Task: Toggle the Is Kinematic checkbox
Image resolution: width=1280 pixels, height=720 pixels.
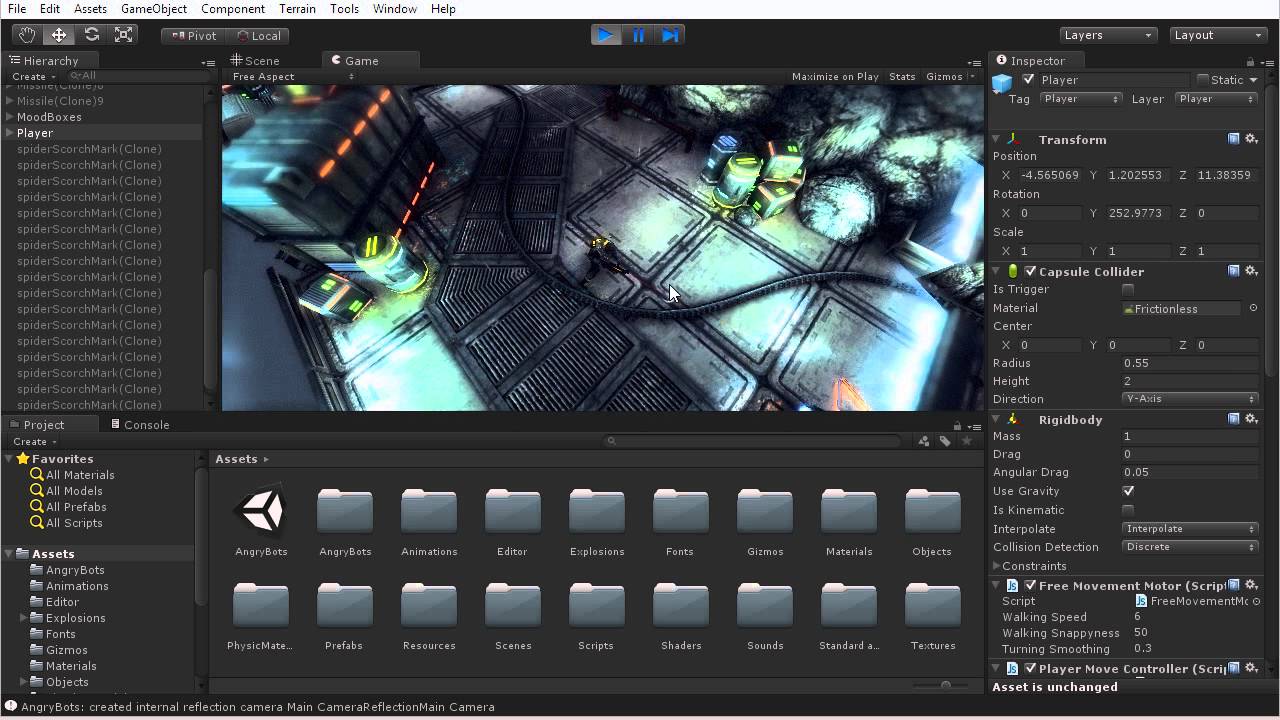Action: coord(1128,510)
